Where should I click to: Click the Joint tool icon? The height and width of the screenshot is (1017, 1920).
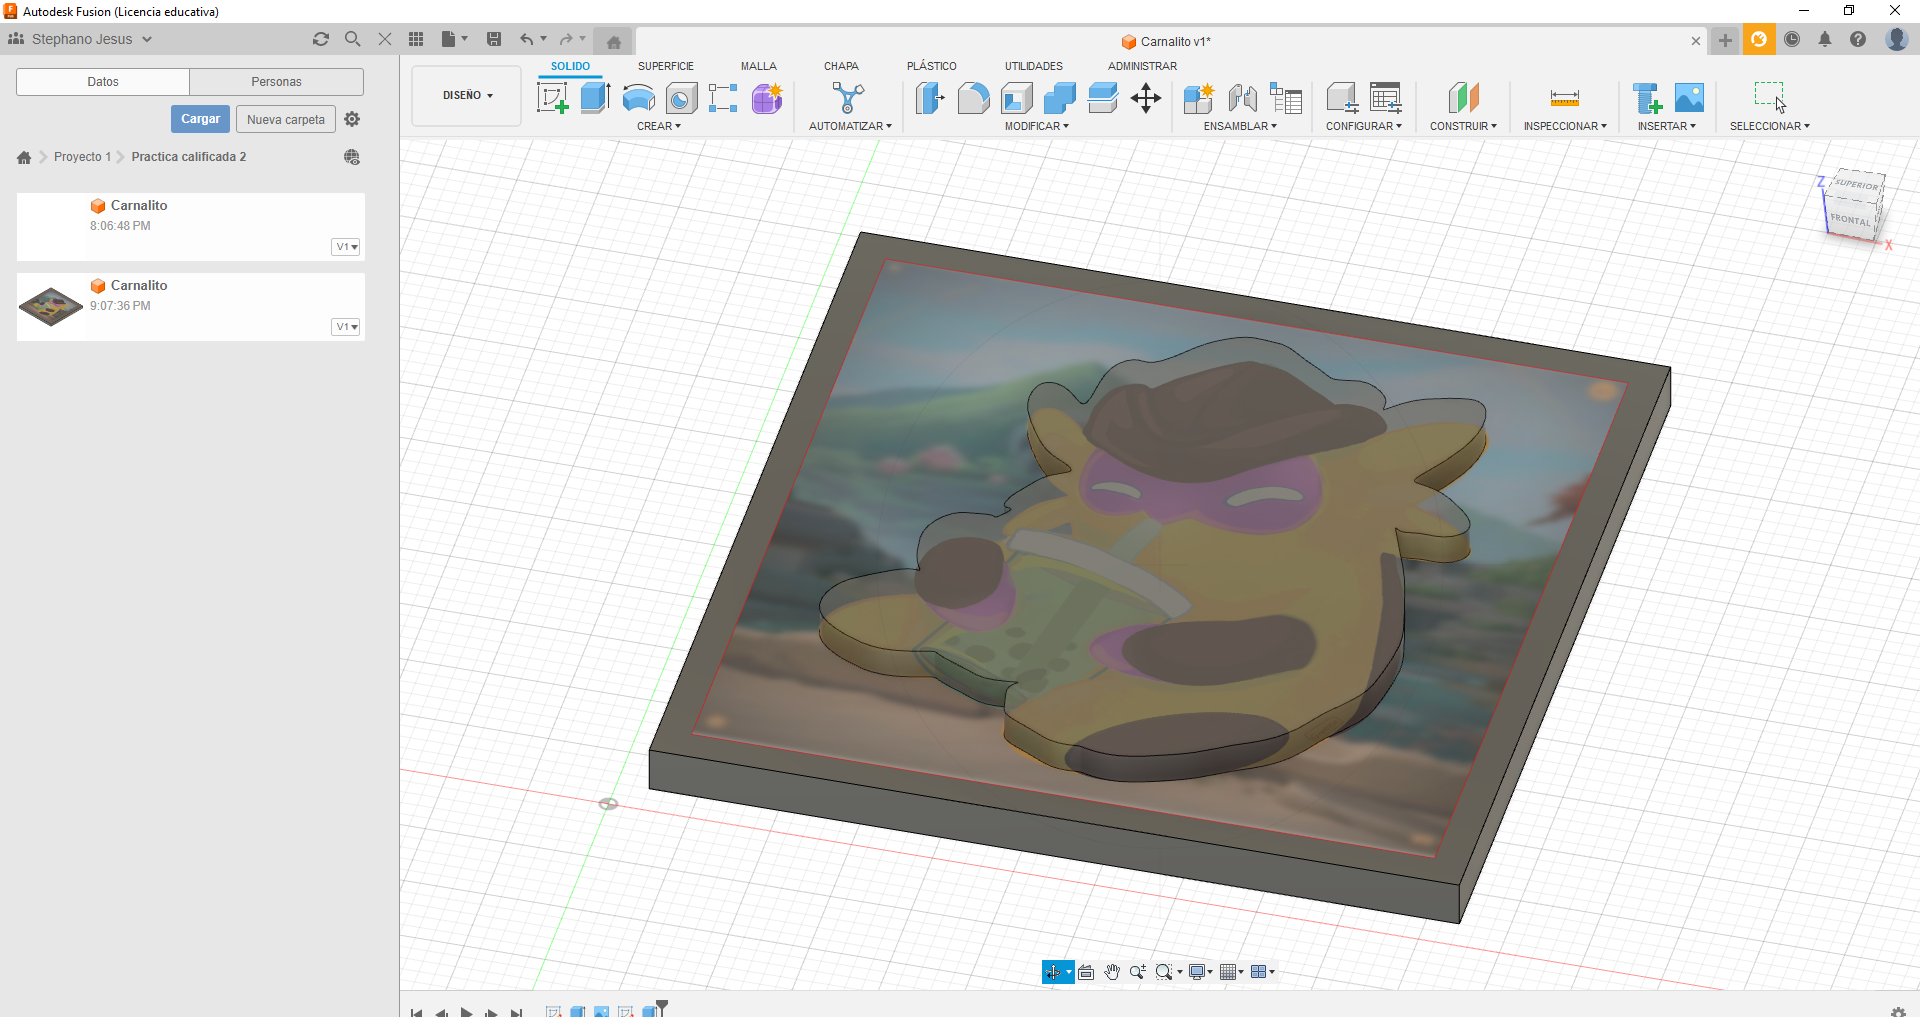coord(1242,98)
